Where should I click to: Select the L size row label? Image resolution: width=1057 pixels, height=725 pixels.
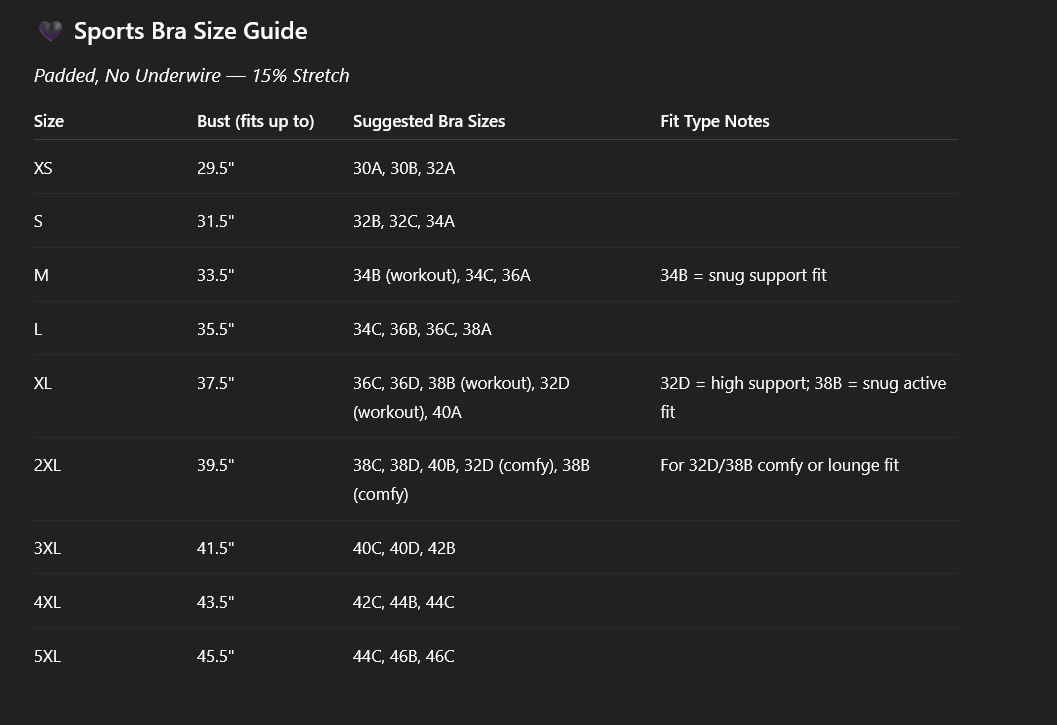coord(38,329)
